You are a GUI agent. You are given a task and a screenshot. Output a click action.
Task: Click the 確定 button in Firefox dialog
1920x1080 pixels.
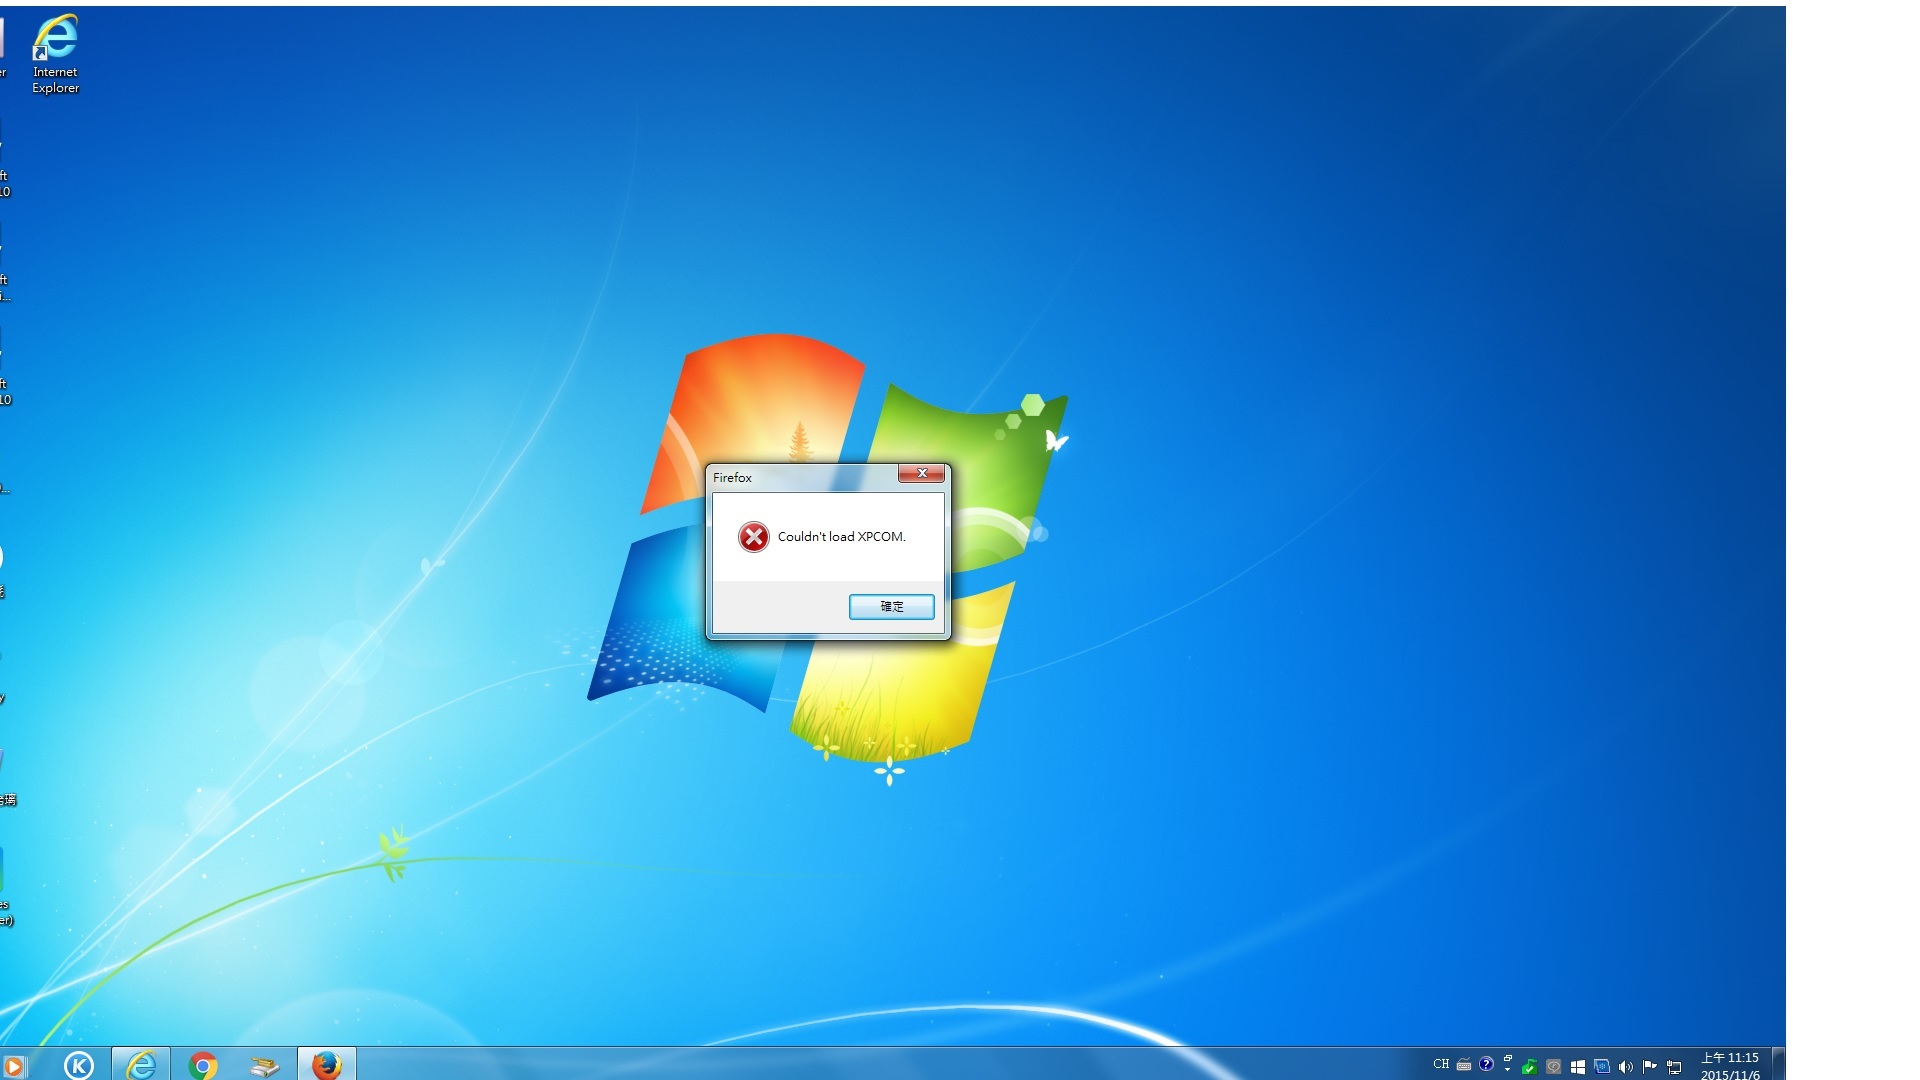[891, 606]
